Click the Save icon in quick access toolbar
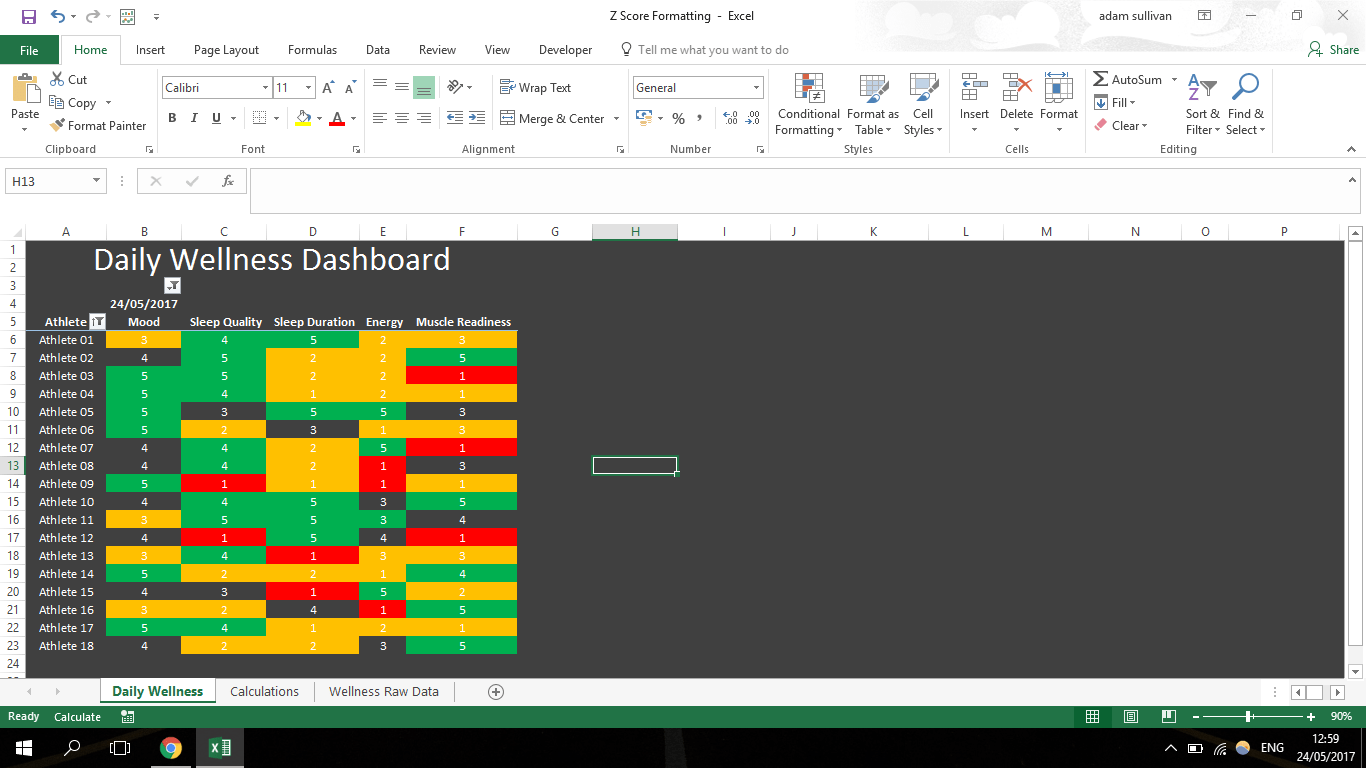1366x768 pixels. [28, 16]
